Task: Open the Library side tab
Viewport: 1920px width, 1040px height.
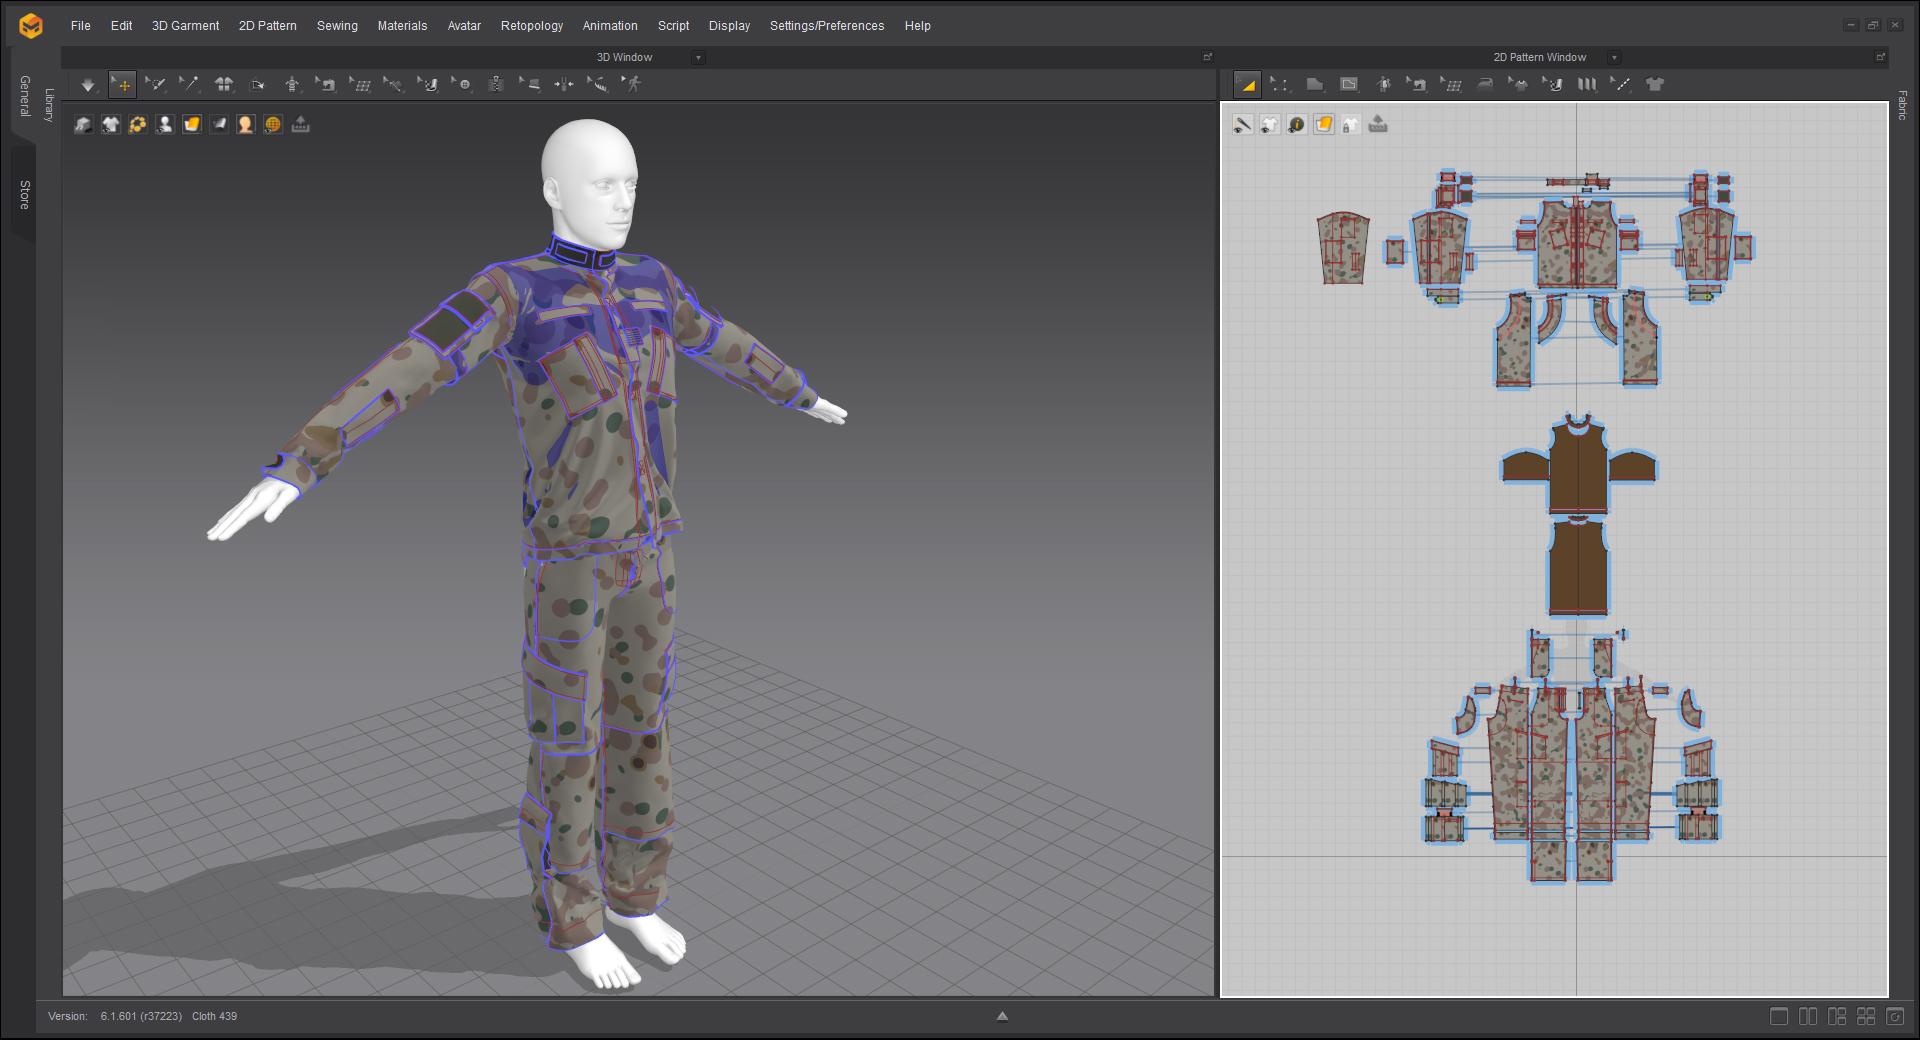Action: point(49,105)
